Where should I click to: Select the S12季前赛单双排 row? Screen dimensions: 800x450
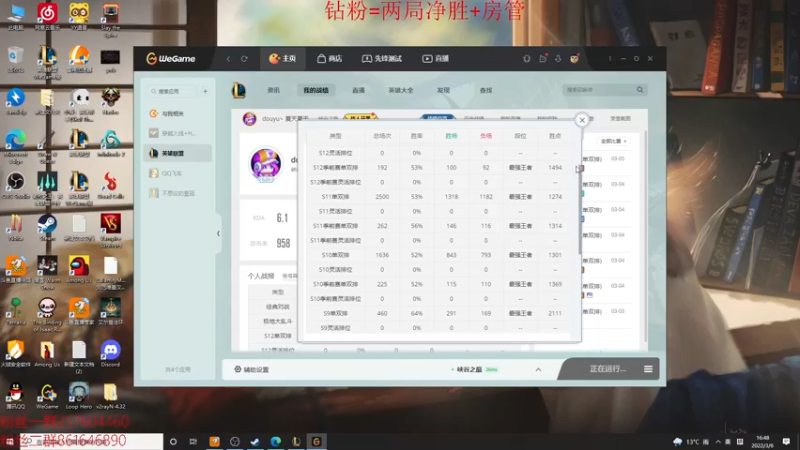click(439, 167)
